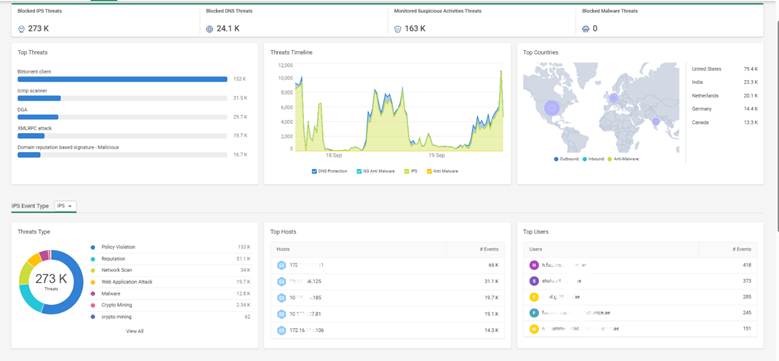Click the 273 K Blocked IPS Threats value
Image resolution: width=779 pixels, height=361 pixels.
[x=38, y=29]
